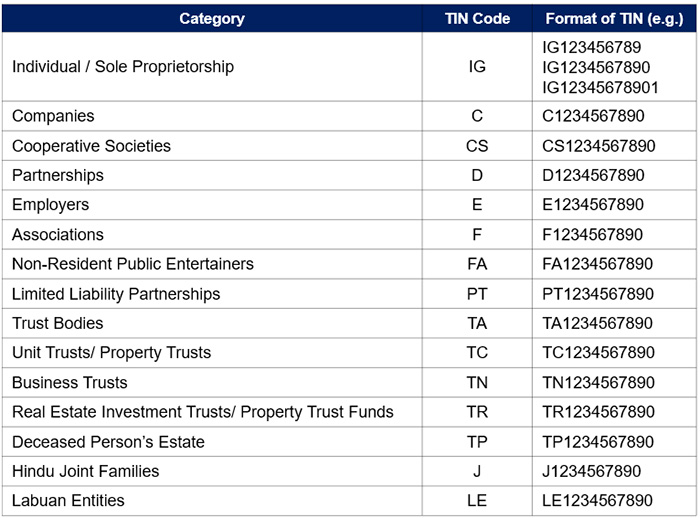Screen dimensions: 700x518
Task: Click Limited Liability Partnerships category cell
Action: tap(116, 294)
